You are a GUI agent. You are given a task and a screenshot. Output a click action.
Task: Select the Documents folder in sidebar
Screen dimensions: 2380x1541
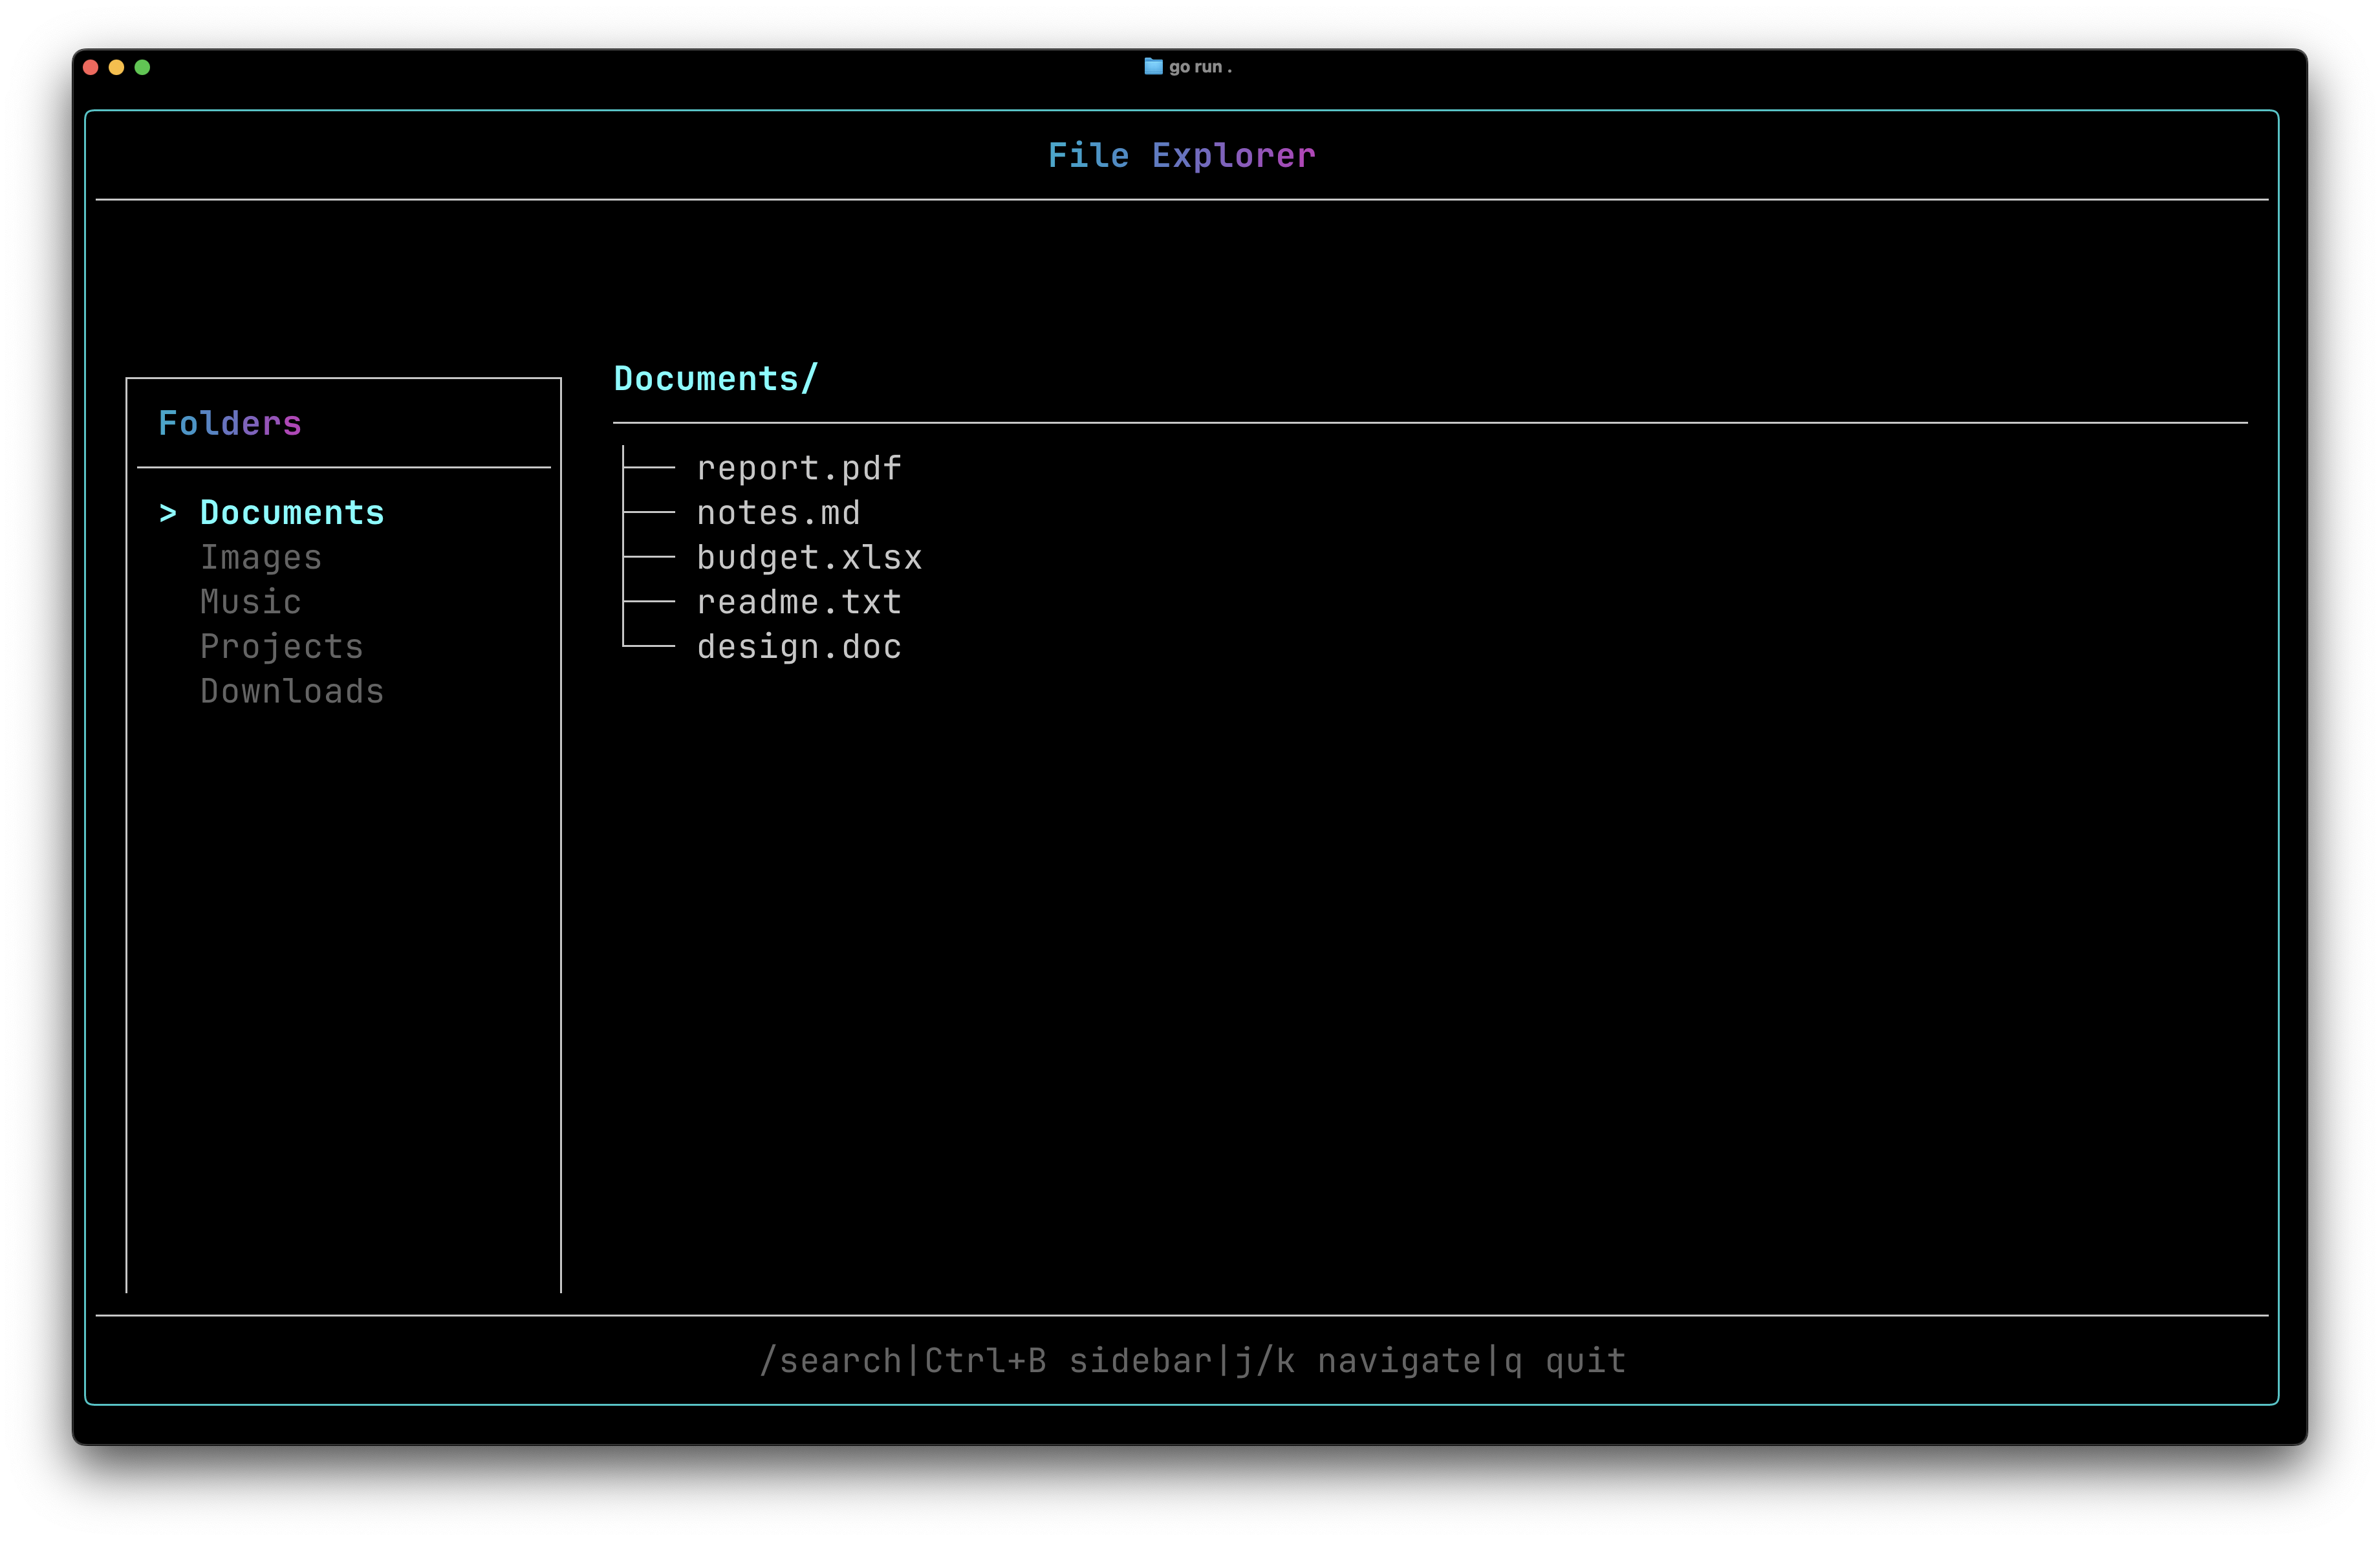click(292, 513)
